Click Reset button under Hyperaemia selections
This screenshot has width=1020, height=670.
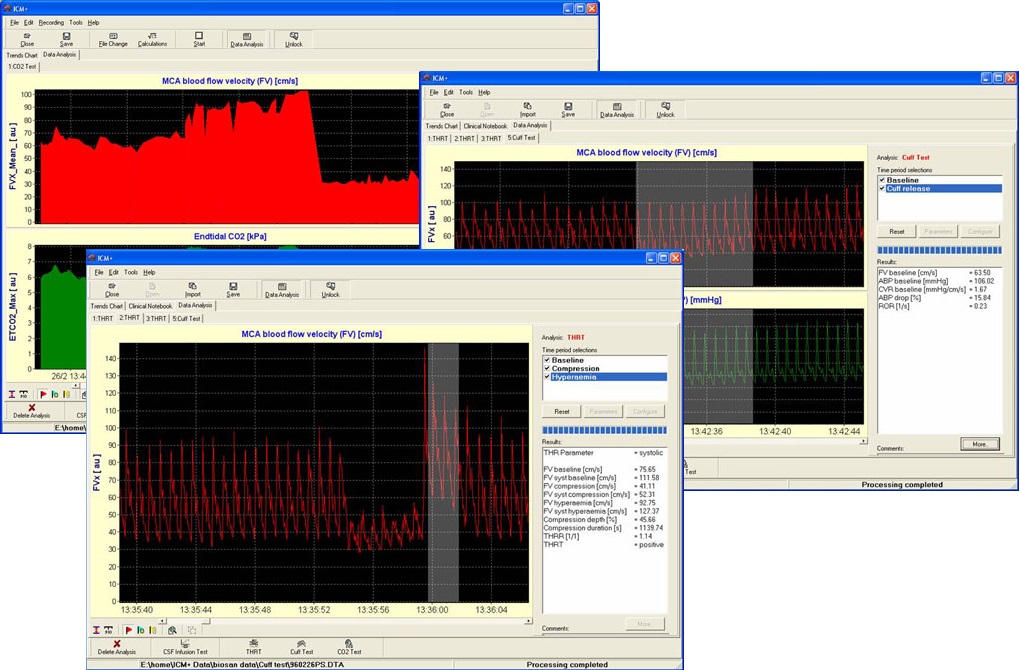coord(562,411)
